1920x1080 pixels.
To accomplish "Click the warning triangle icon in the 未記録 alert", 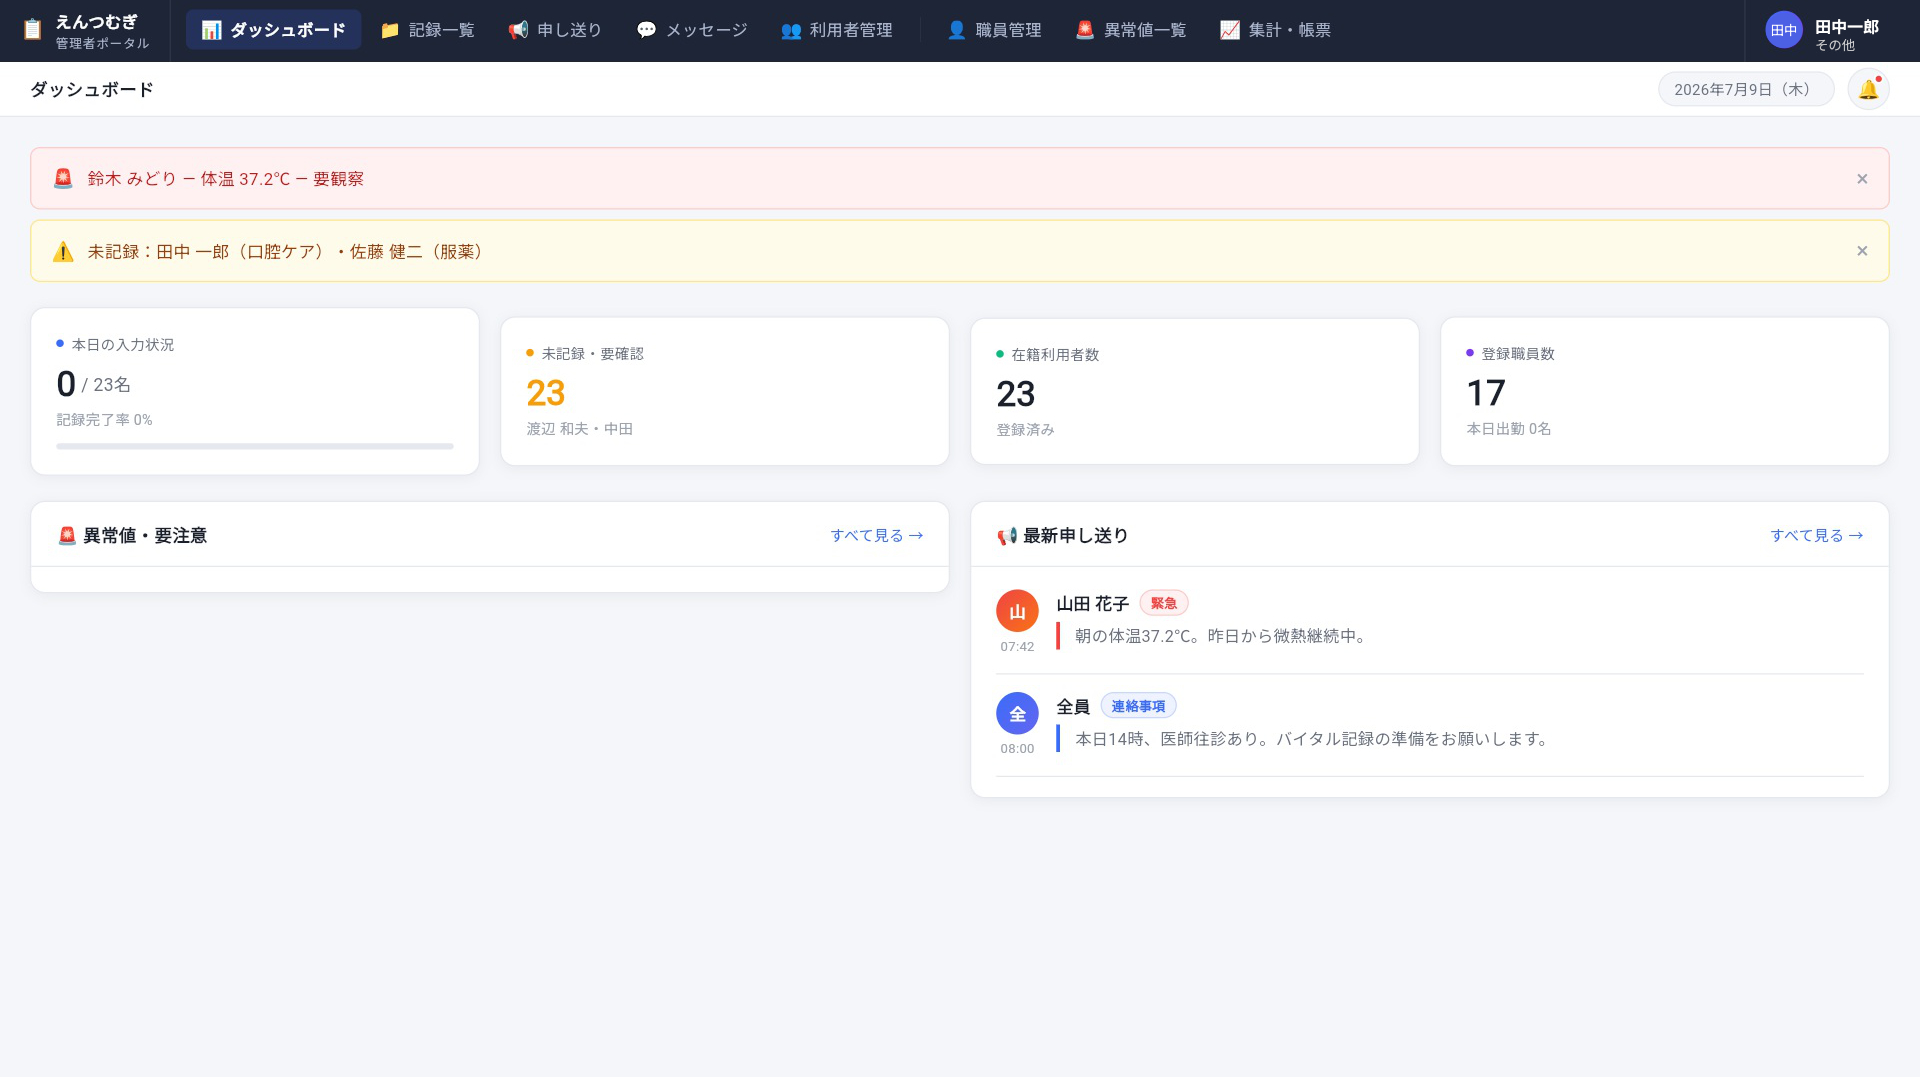I will (x=63, y=251).
